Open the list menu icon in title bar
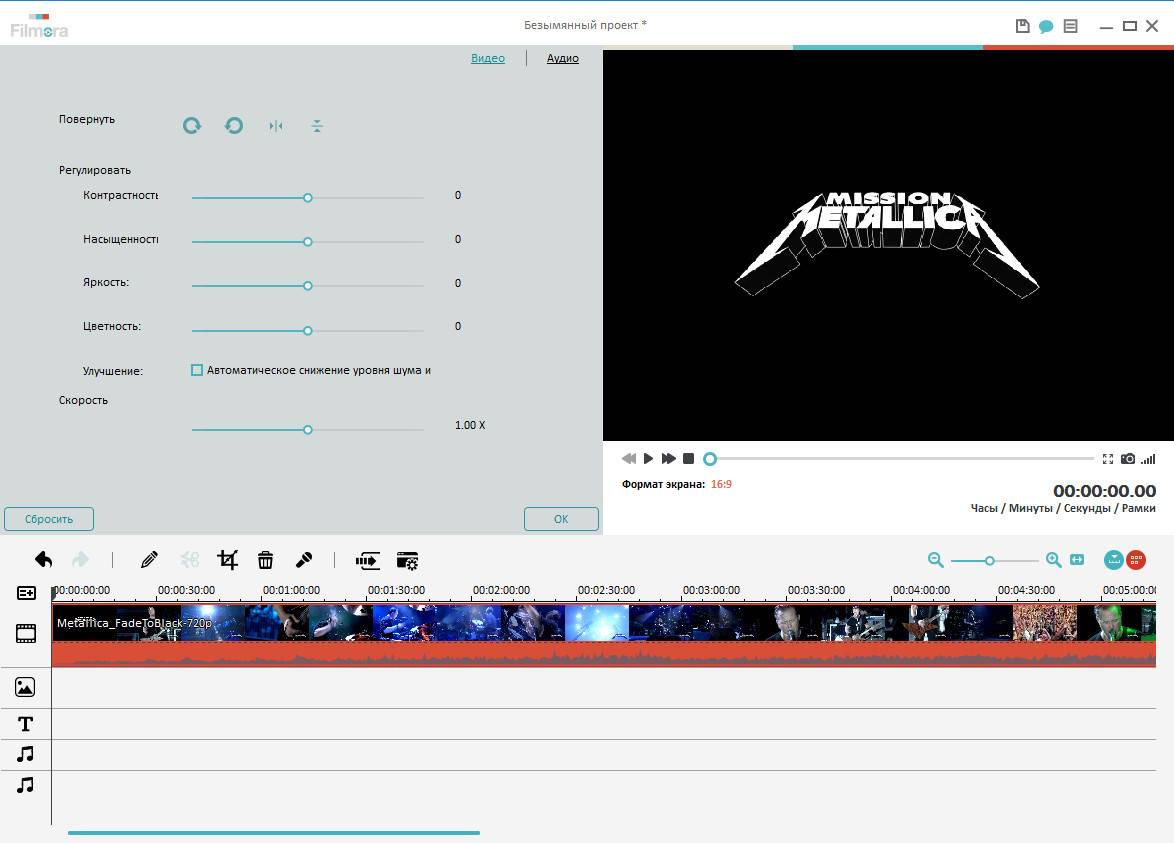Screen dimensions: 1174x843 (x=1071, y=26)
